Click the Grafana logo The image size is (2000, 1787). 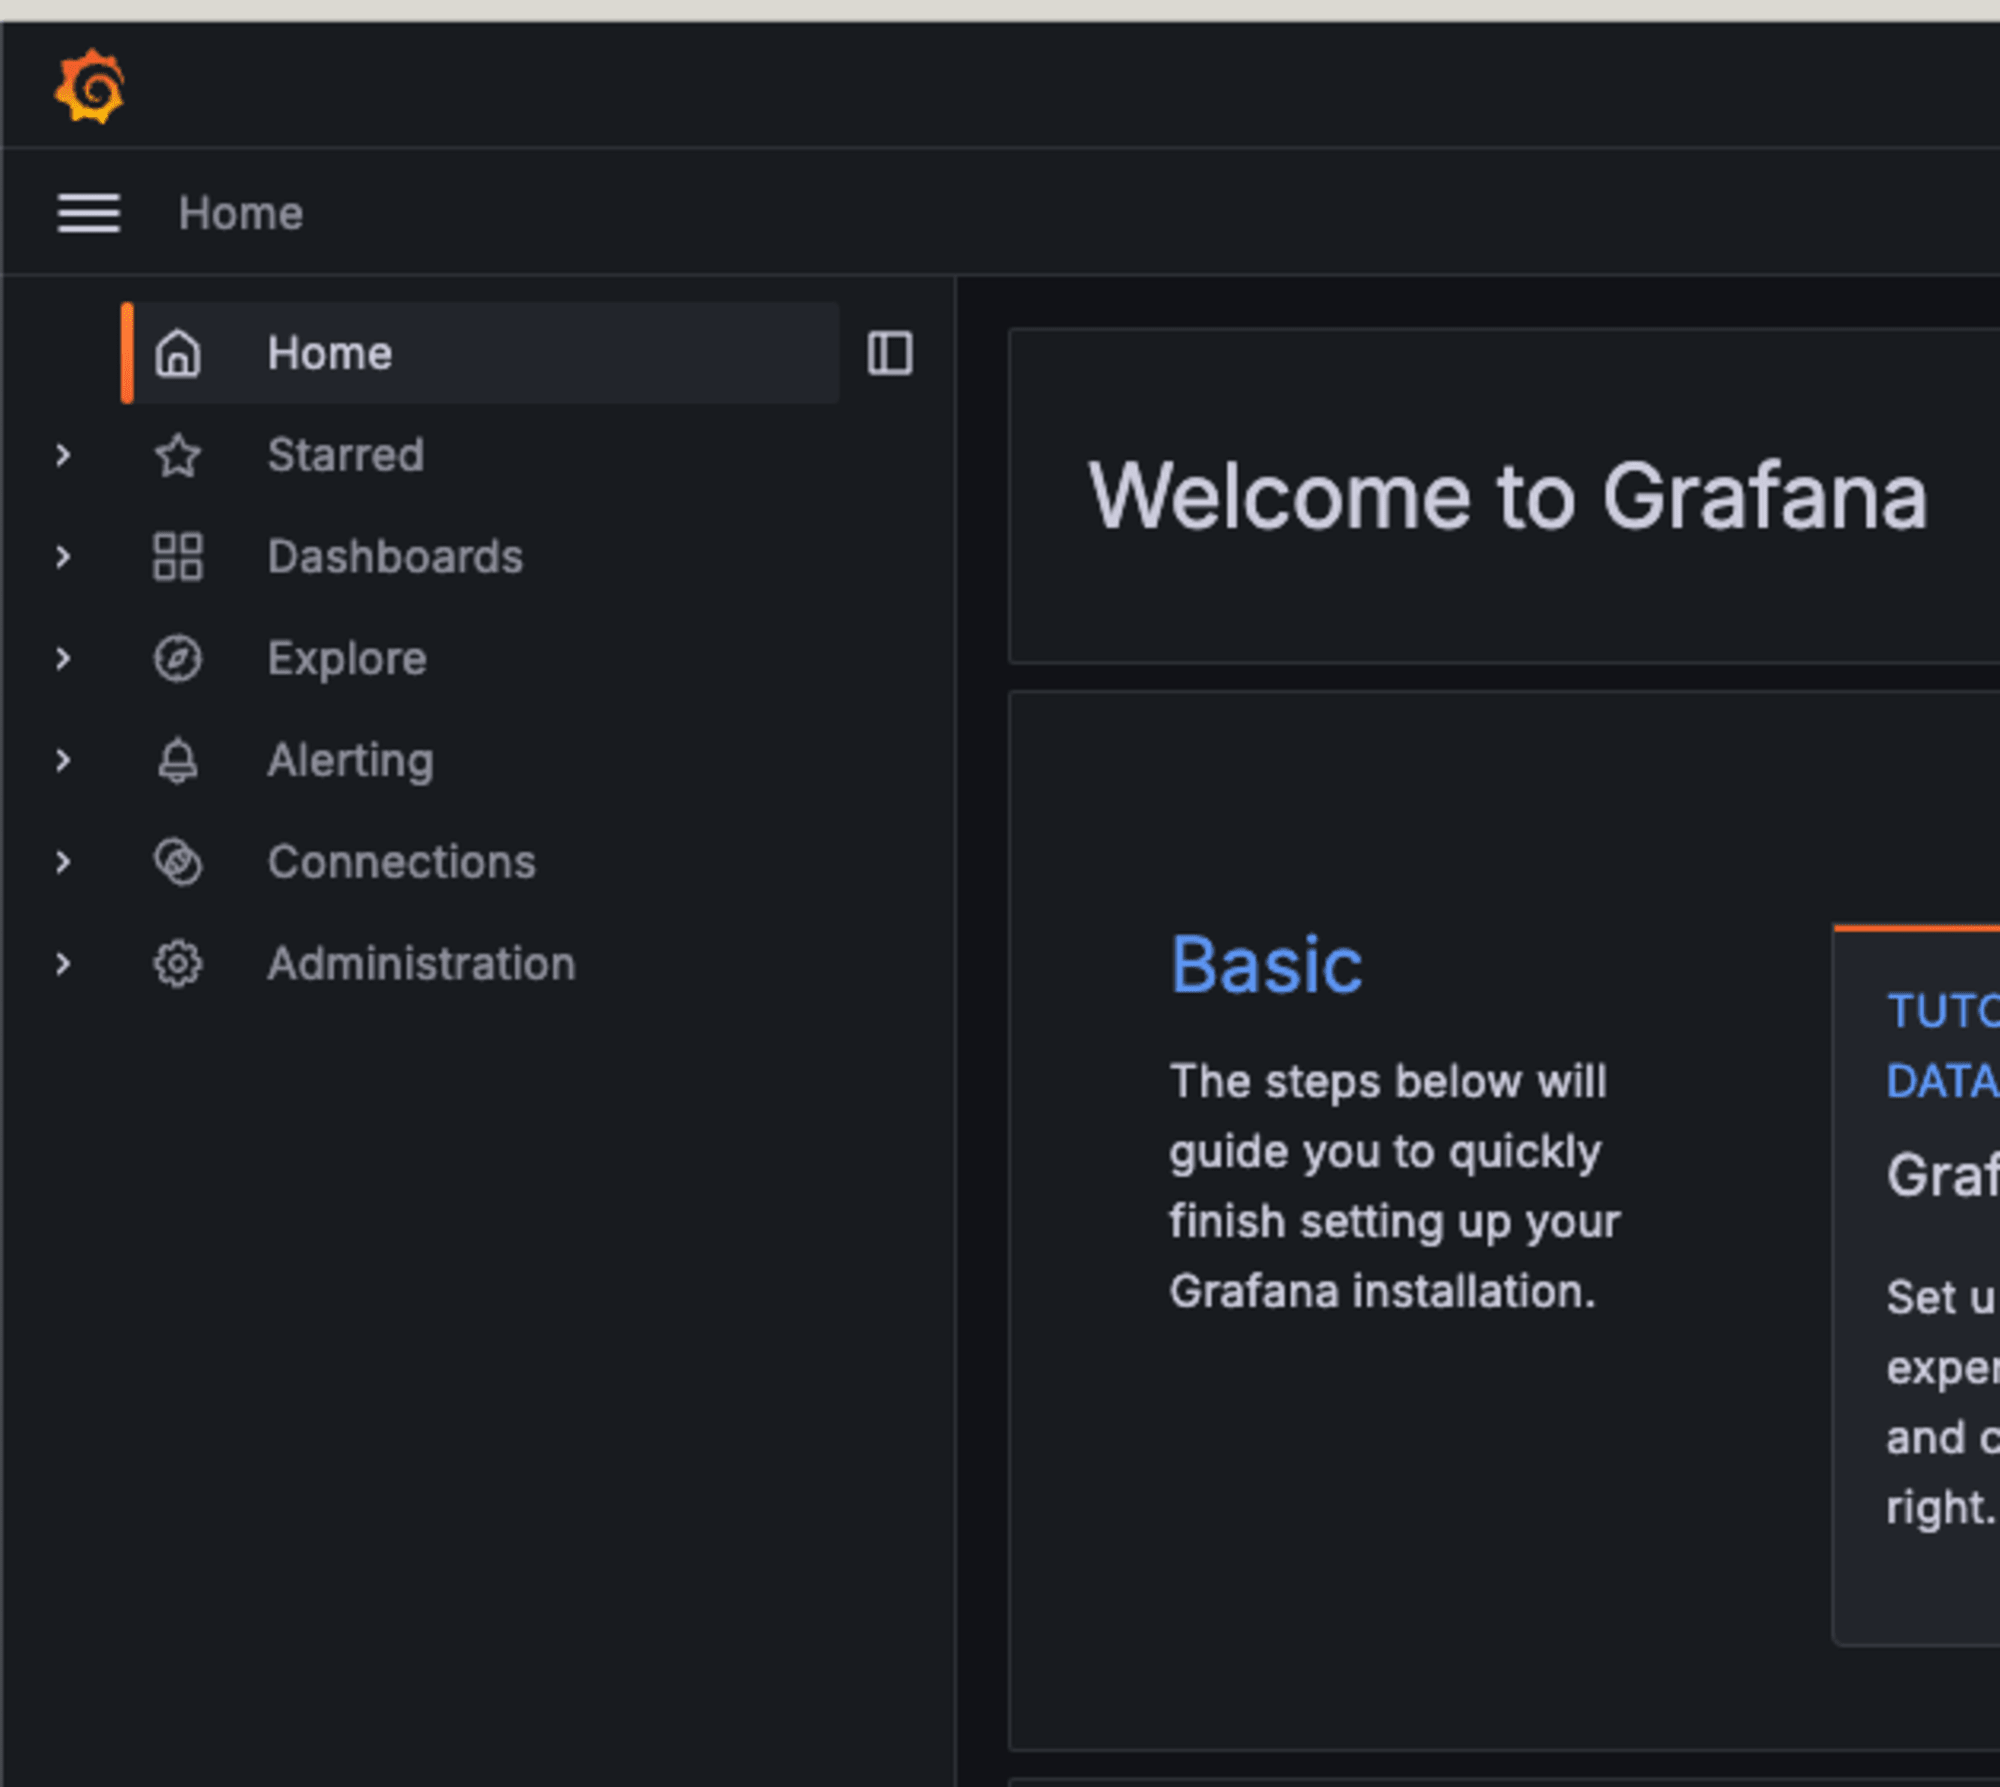pyautogui.click(x=90, y=87)
